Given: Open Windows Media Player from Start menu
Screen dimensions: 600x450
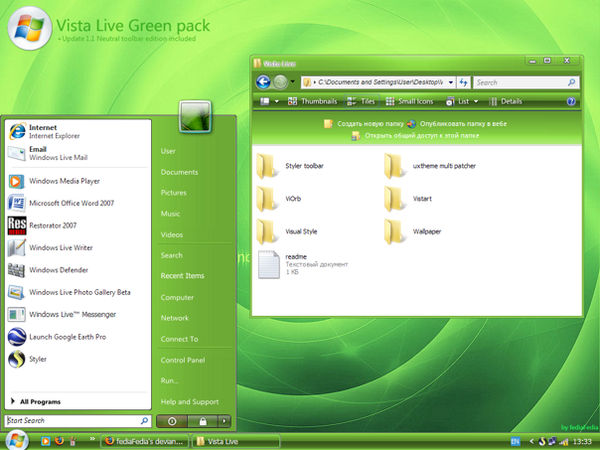Looking at the screenshot, I should (78, 181).
